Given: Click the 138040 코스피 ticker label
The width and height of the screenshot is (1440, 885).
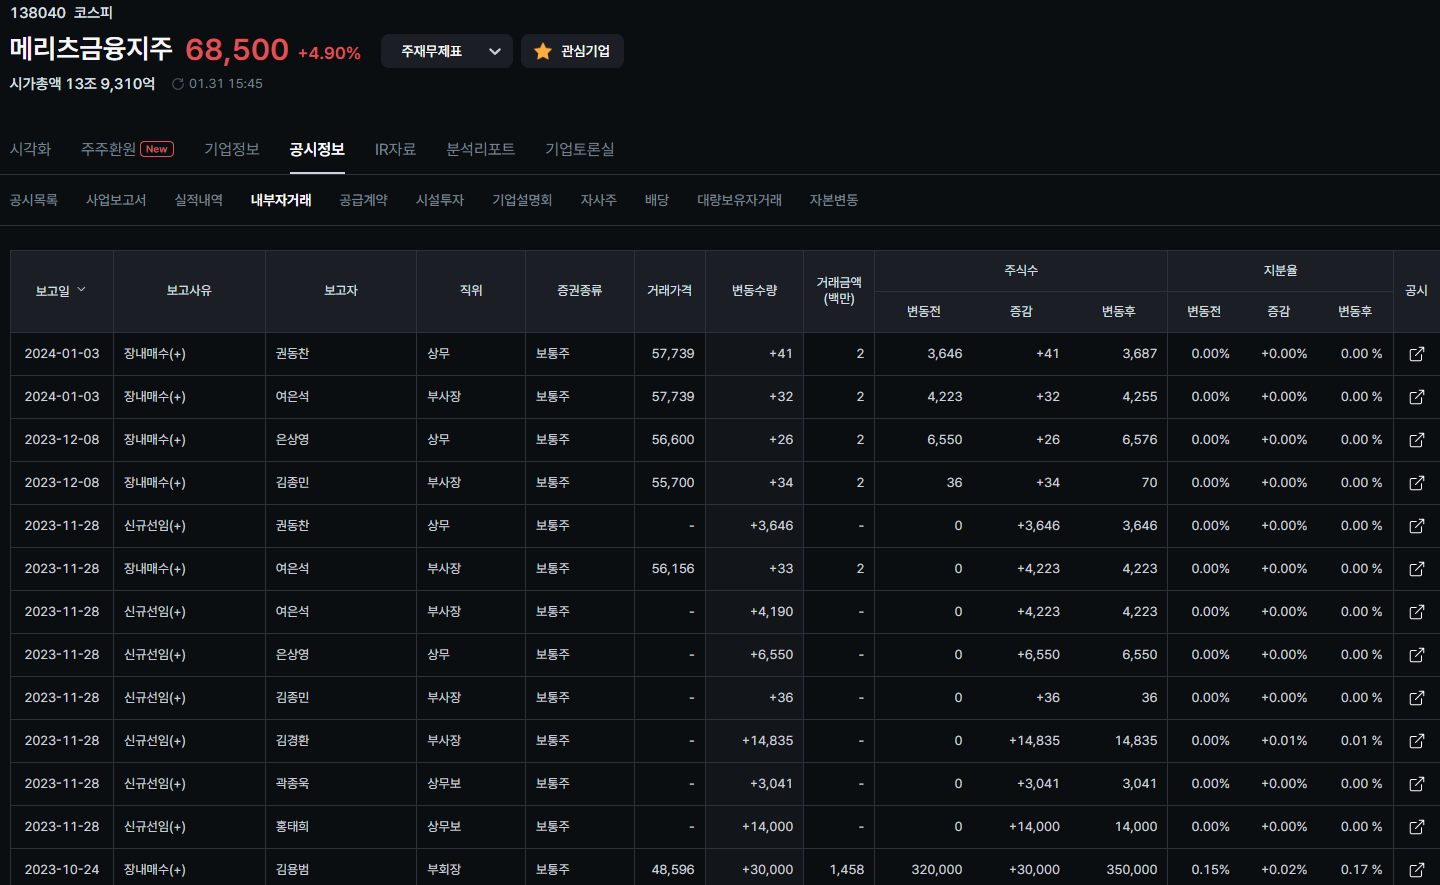Looking at the screenshot, I should (61, 13).
